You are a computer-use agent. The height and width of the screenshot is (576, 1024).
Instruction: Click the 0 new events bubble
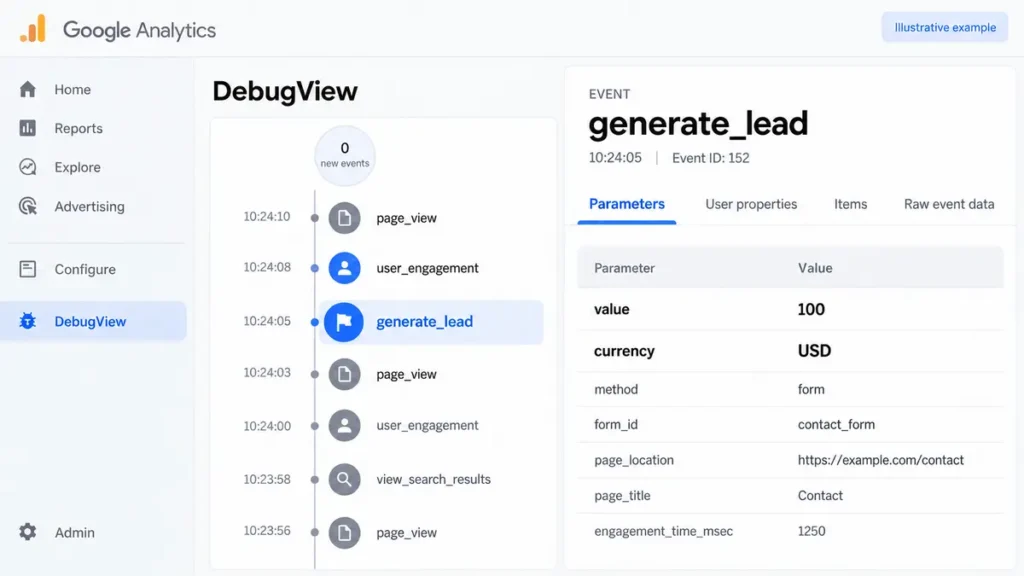point(345,155)
